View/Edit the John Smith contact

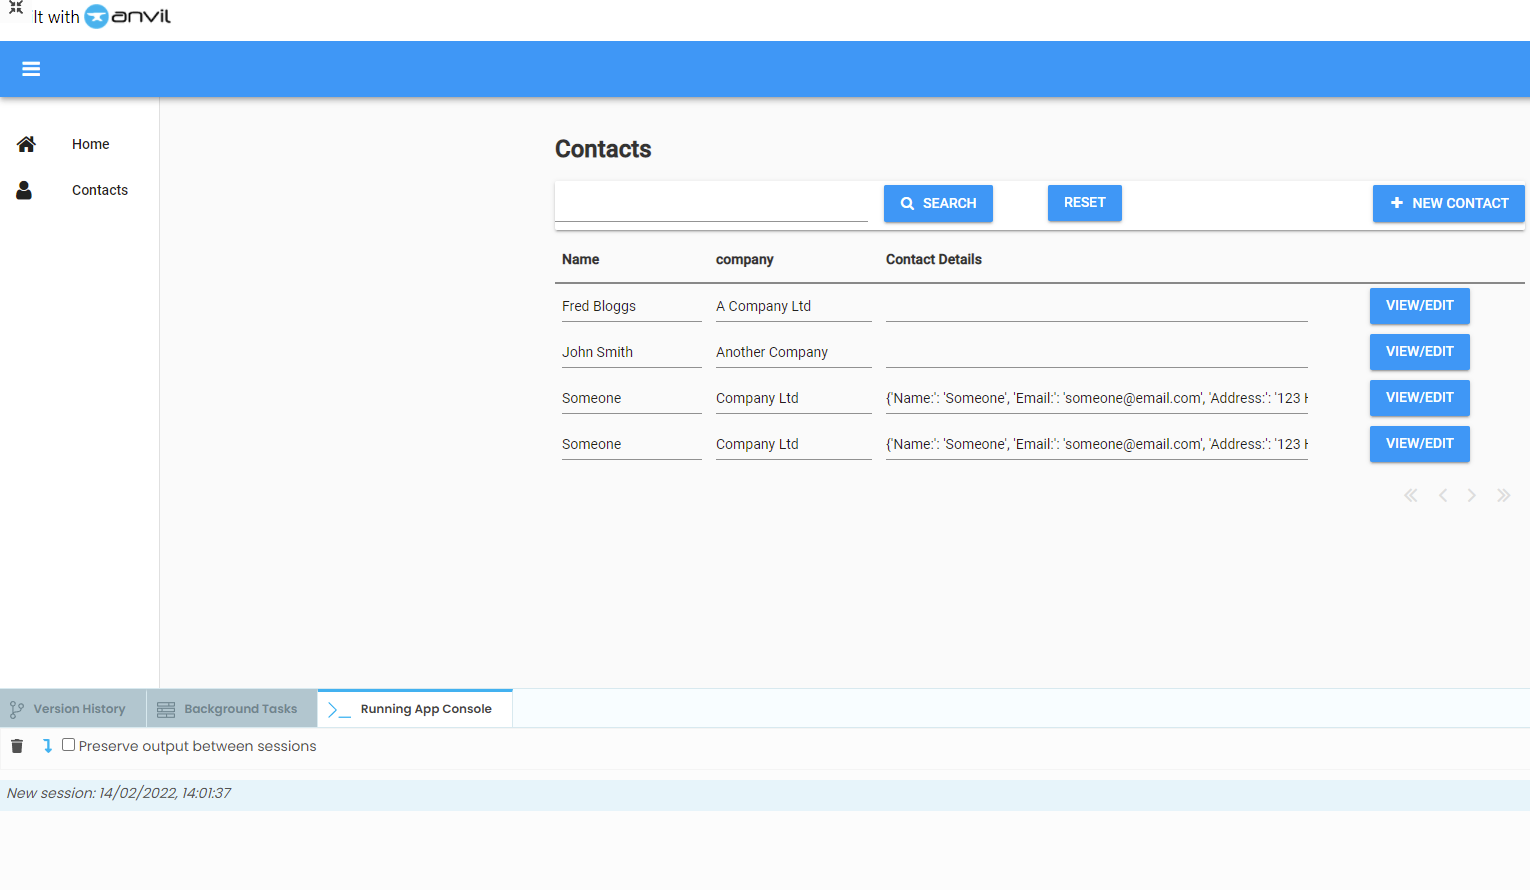(x=1419, y=352)
